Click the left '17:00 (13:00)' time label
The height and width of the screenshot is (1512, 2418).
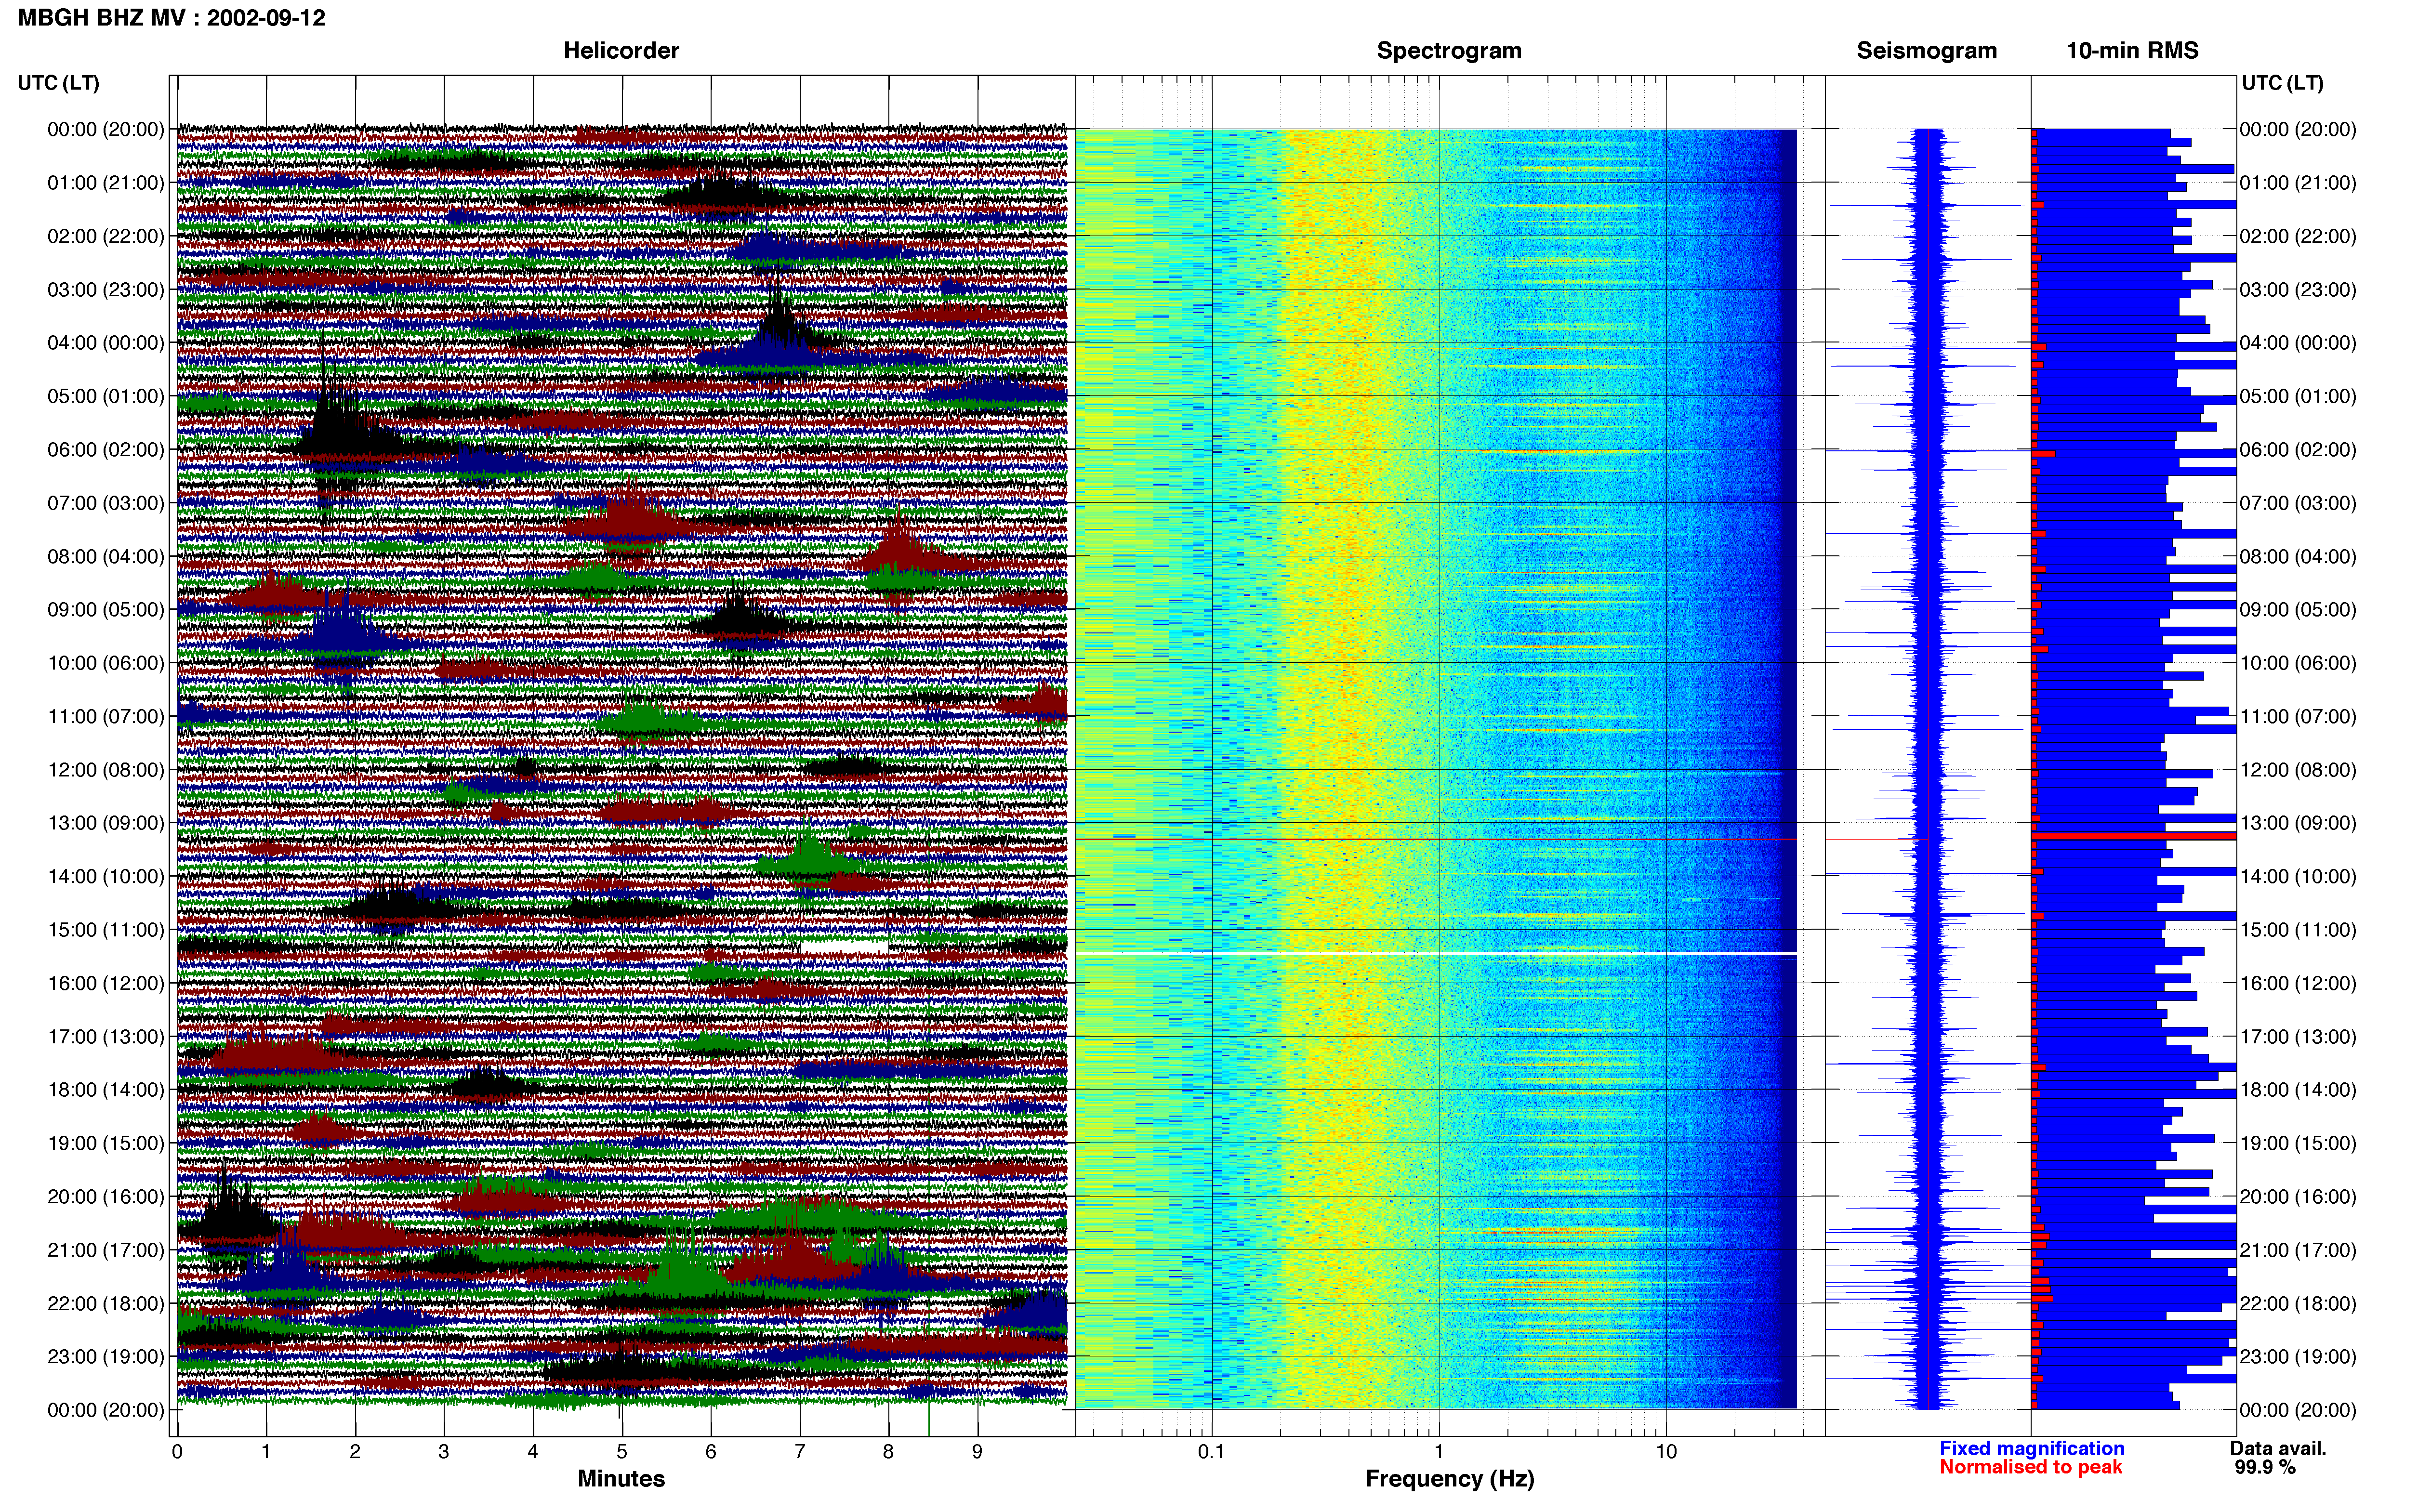pos(105,1036)
